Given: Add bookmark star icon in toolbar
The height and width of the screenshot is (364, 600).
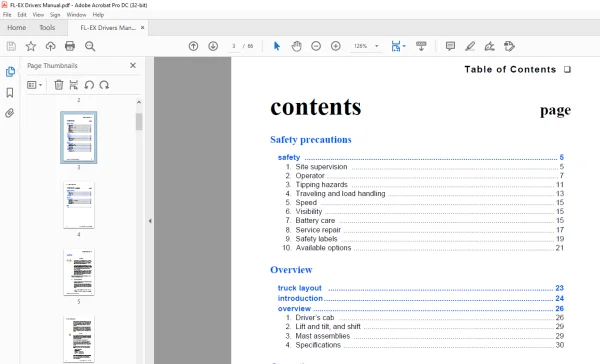Looking at the screenshot, I should (x=31, y=46).
